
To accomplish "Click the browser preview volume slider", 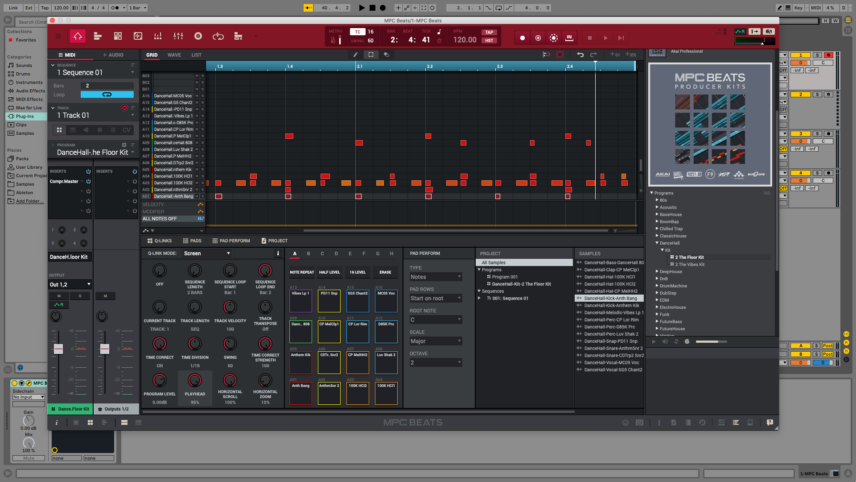I will 711,342.
